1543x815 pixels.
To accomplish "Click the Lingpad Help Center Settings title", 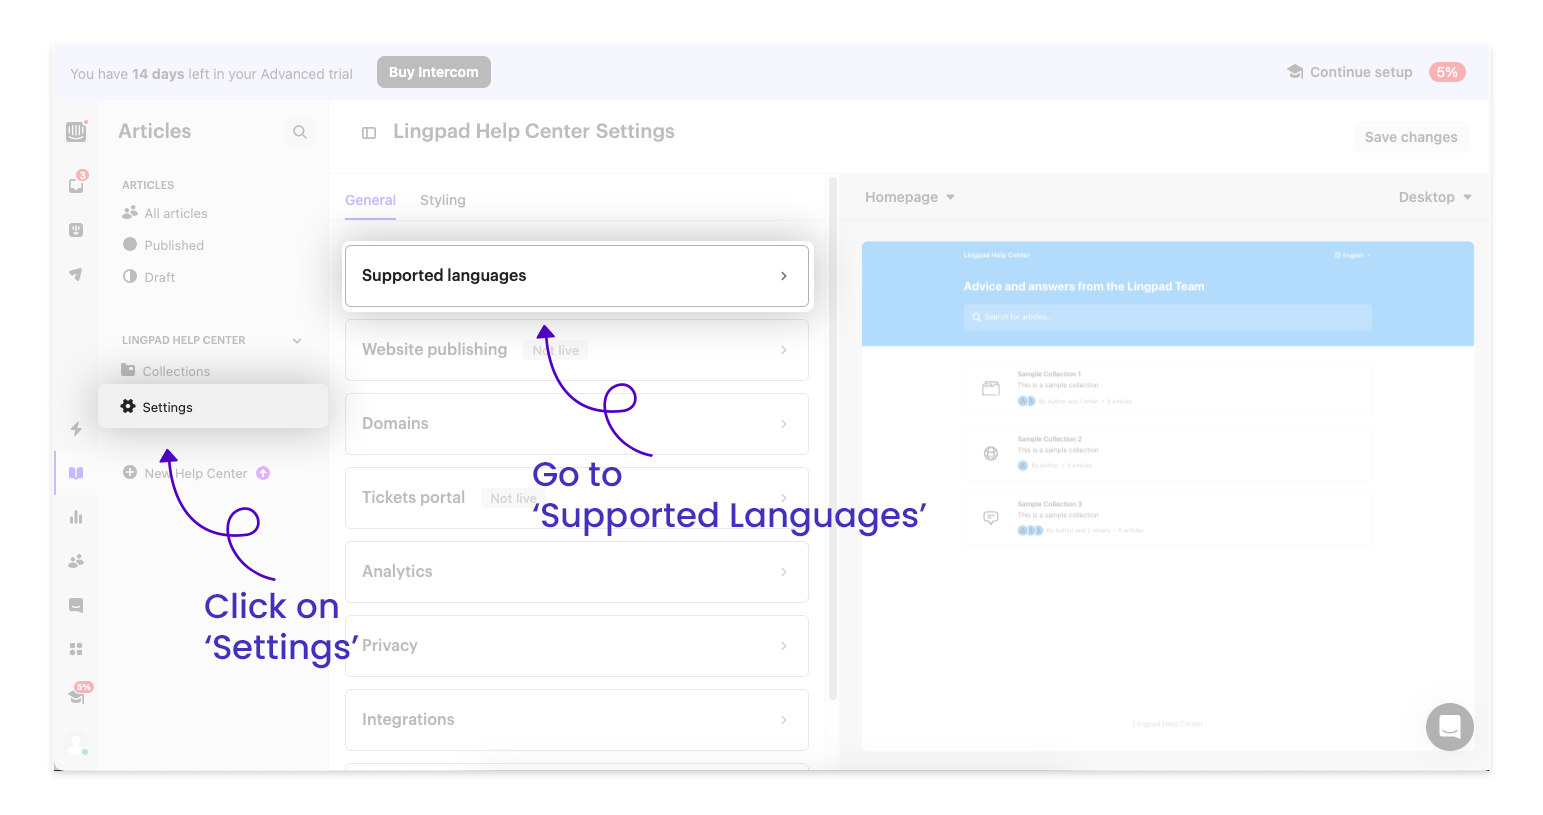I will 534,131.
